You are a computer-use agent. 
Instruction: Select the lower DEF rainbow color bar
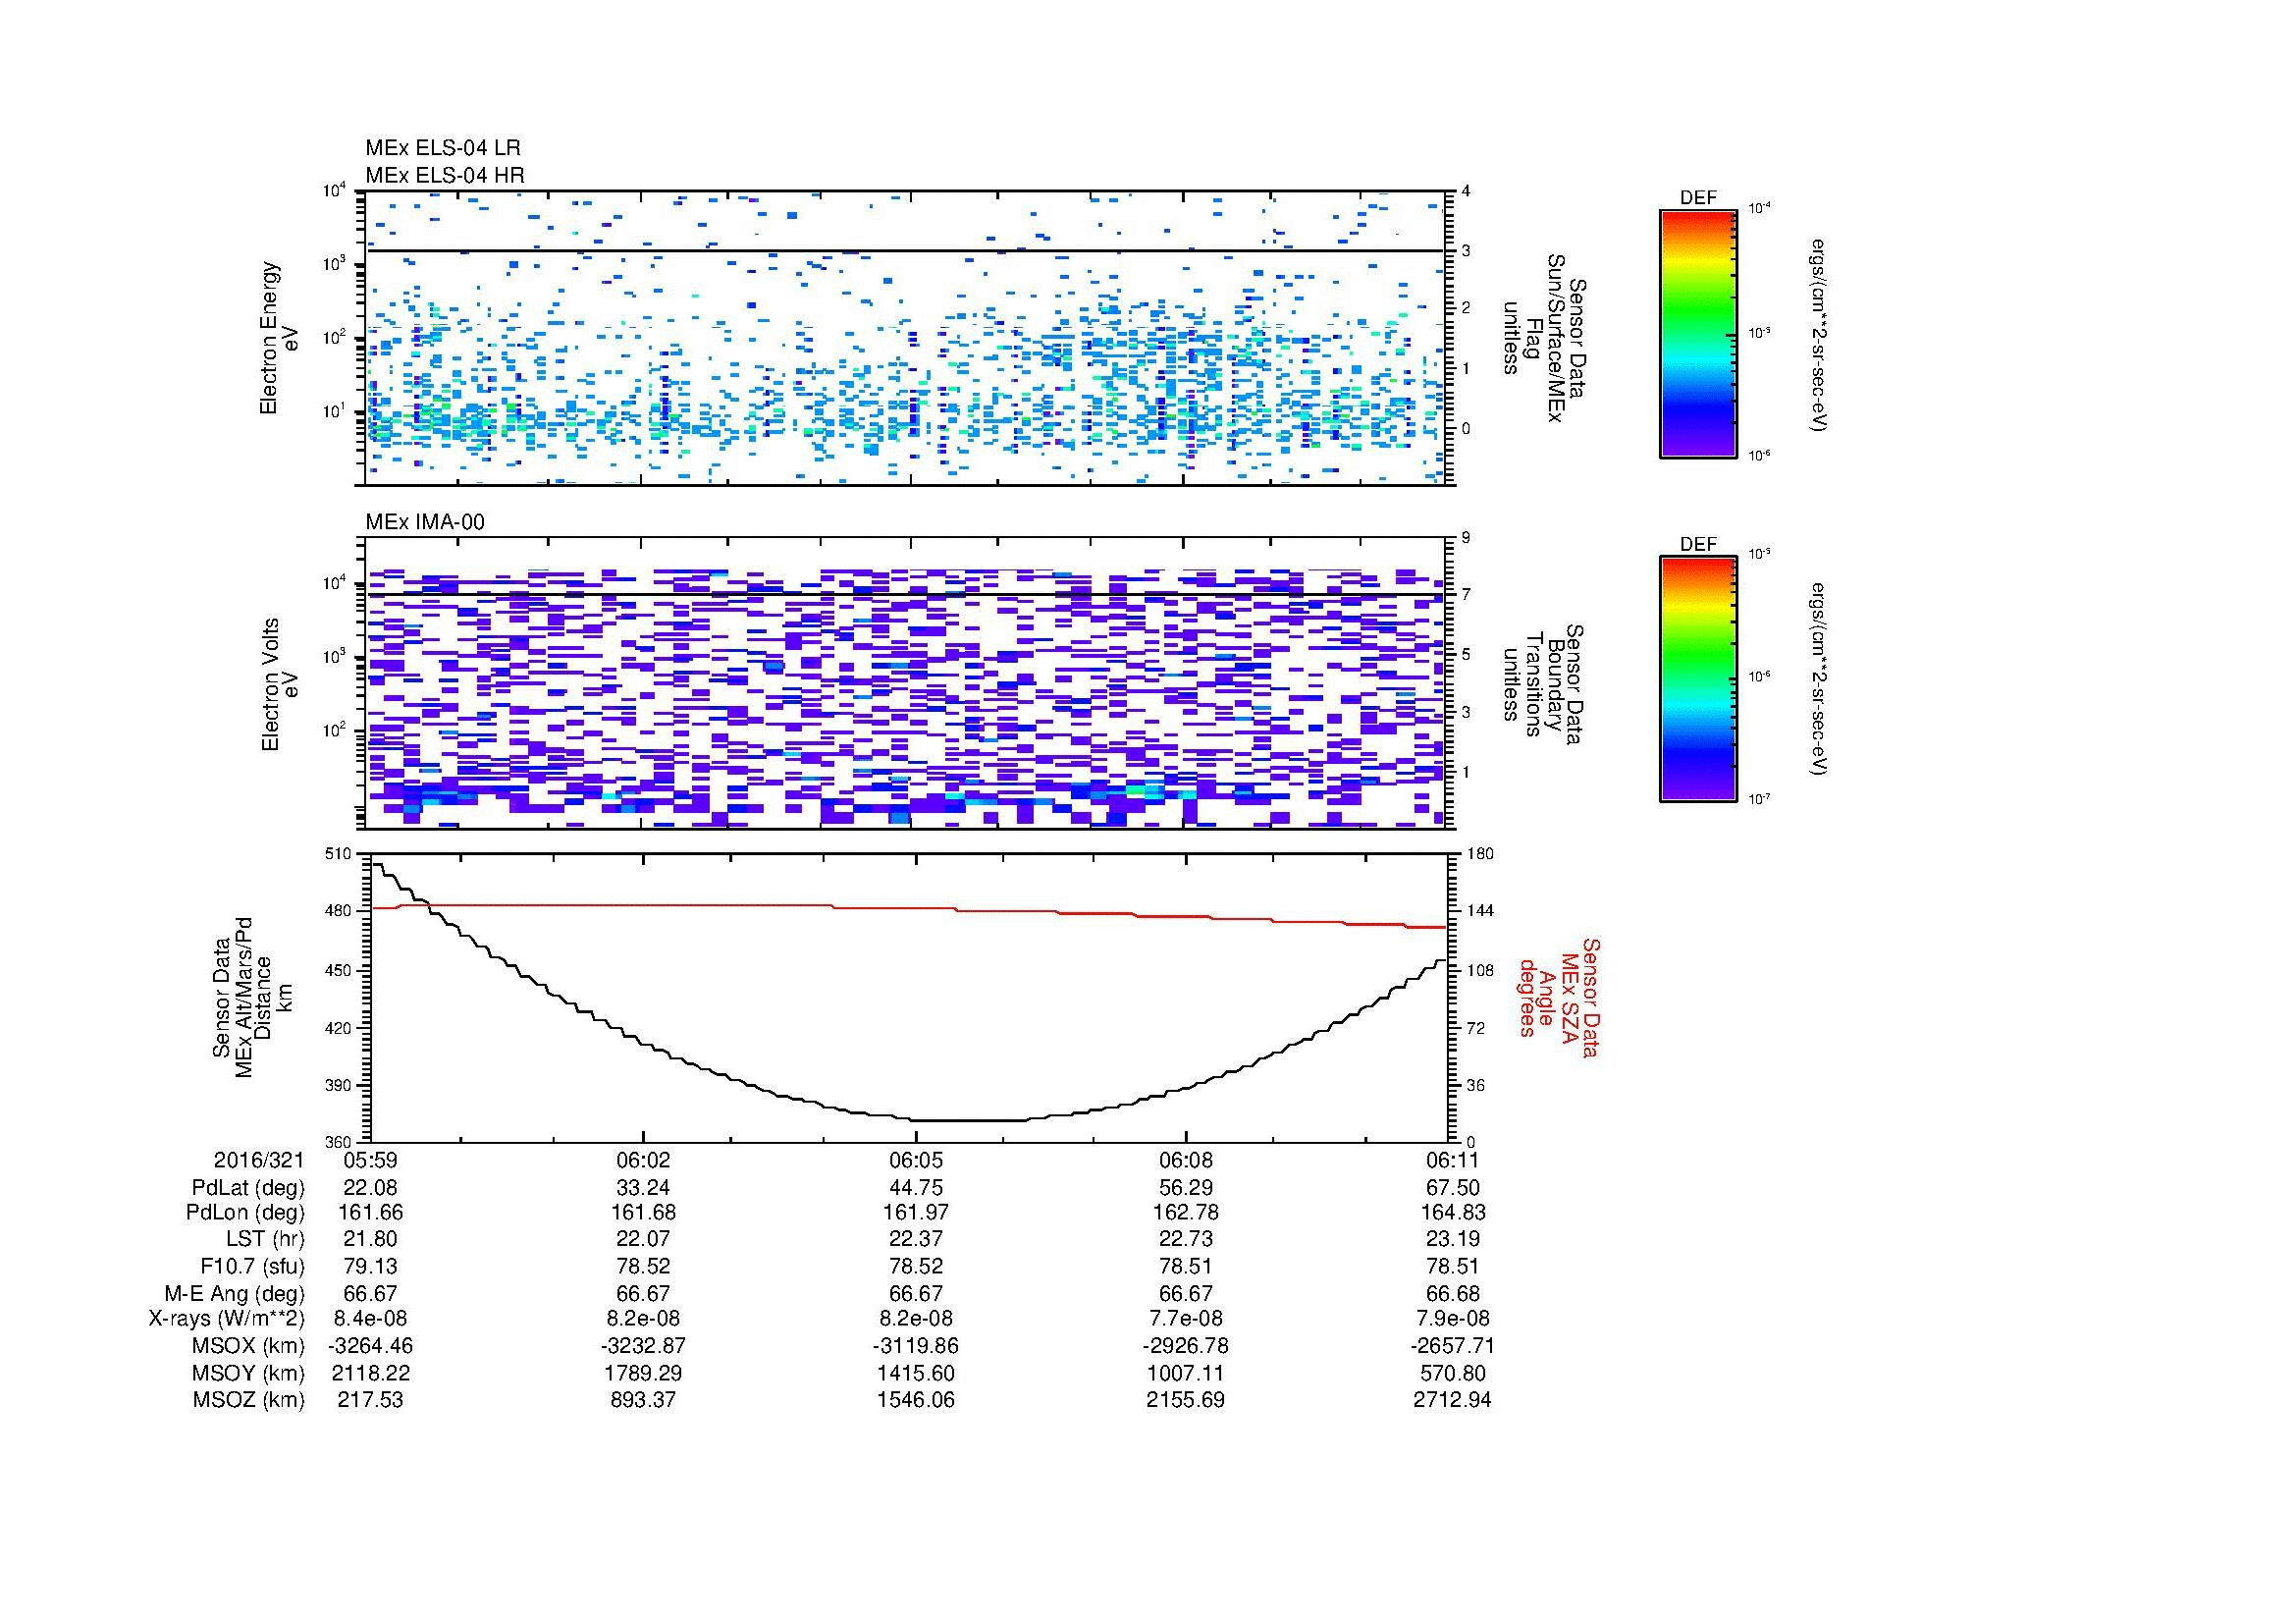pyautogui.click(x=1698, y=679)
